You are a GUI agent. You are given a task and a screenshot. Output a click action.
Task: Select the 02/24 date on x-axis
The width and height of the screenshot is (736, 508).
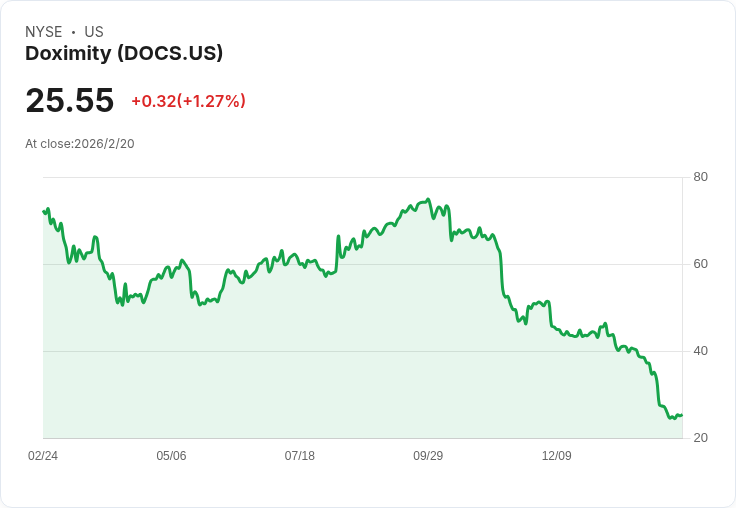[x=43, y=455]
